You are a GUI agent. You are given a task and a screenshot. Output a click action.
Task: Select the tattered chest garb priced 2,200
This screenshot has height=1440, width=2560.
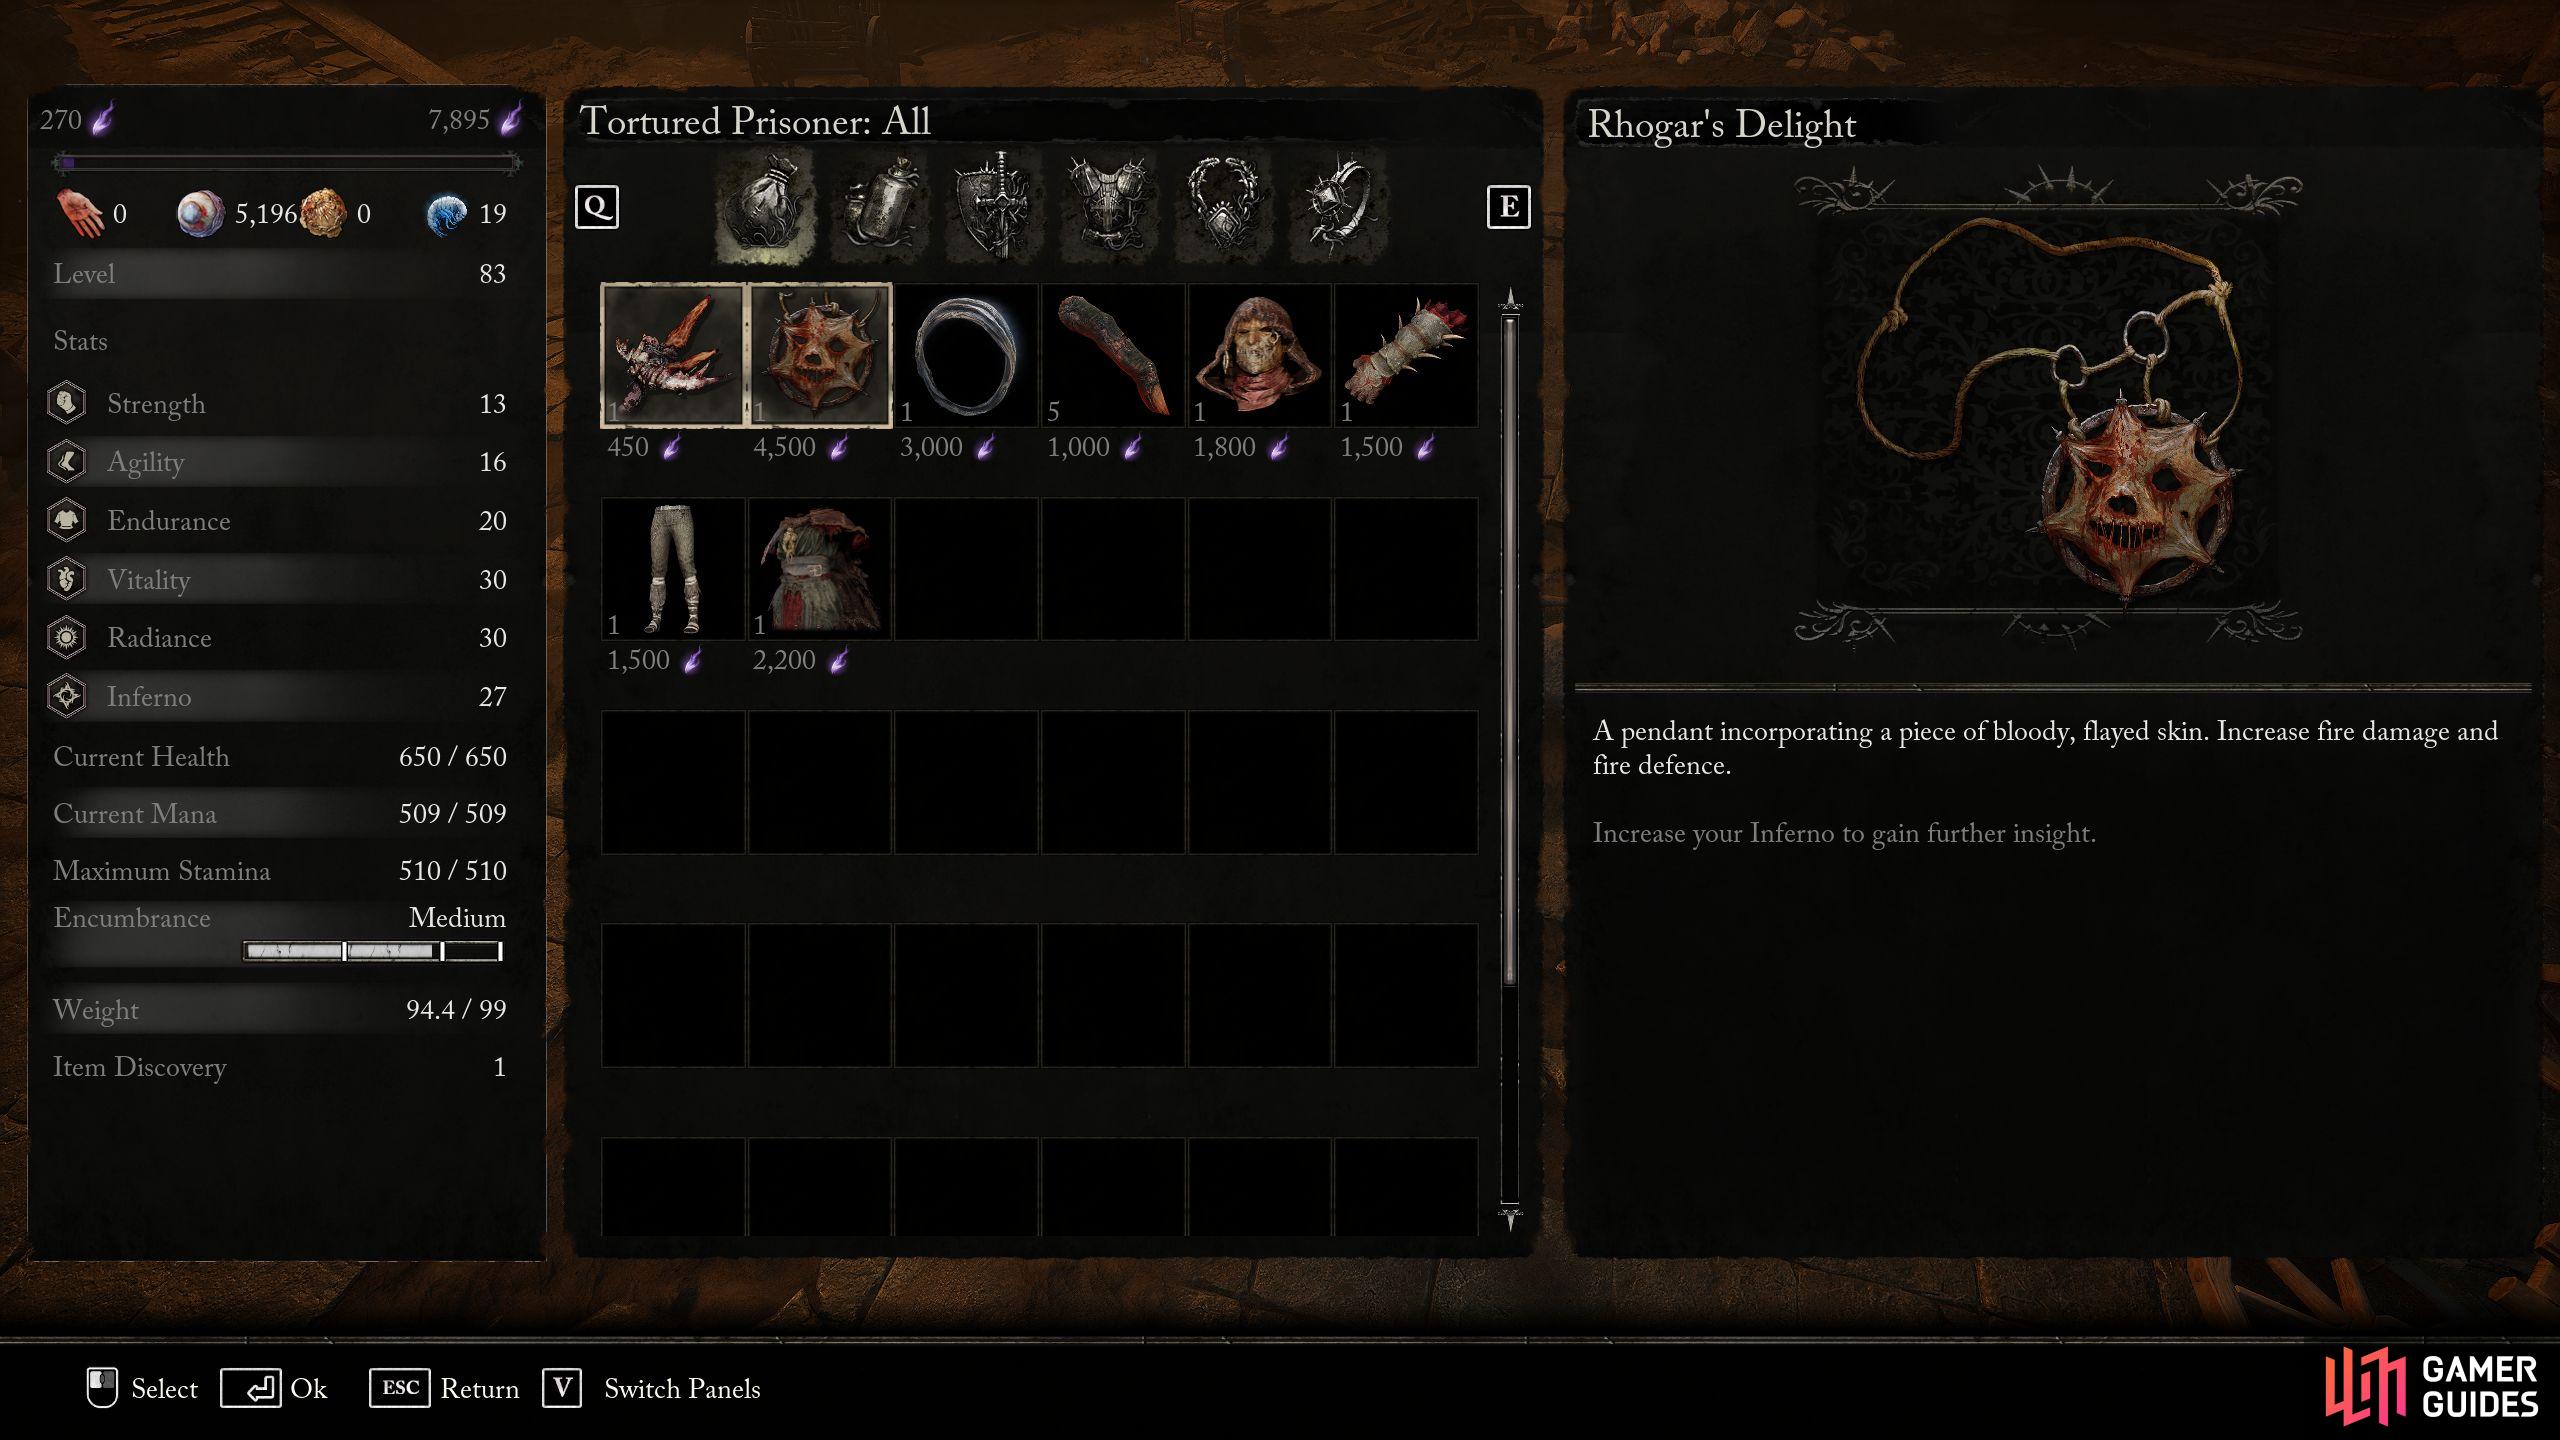pyautogui.click(x=820, y=569)
